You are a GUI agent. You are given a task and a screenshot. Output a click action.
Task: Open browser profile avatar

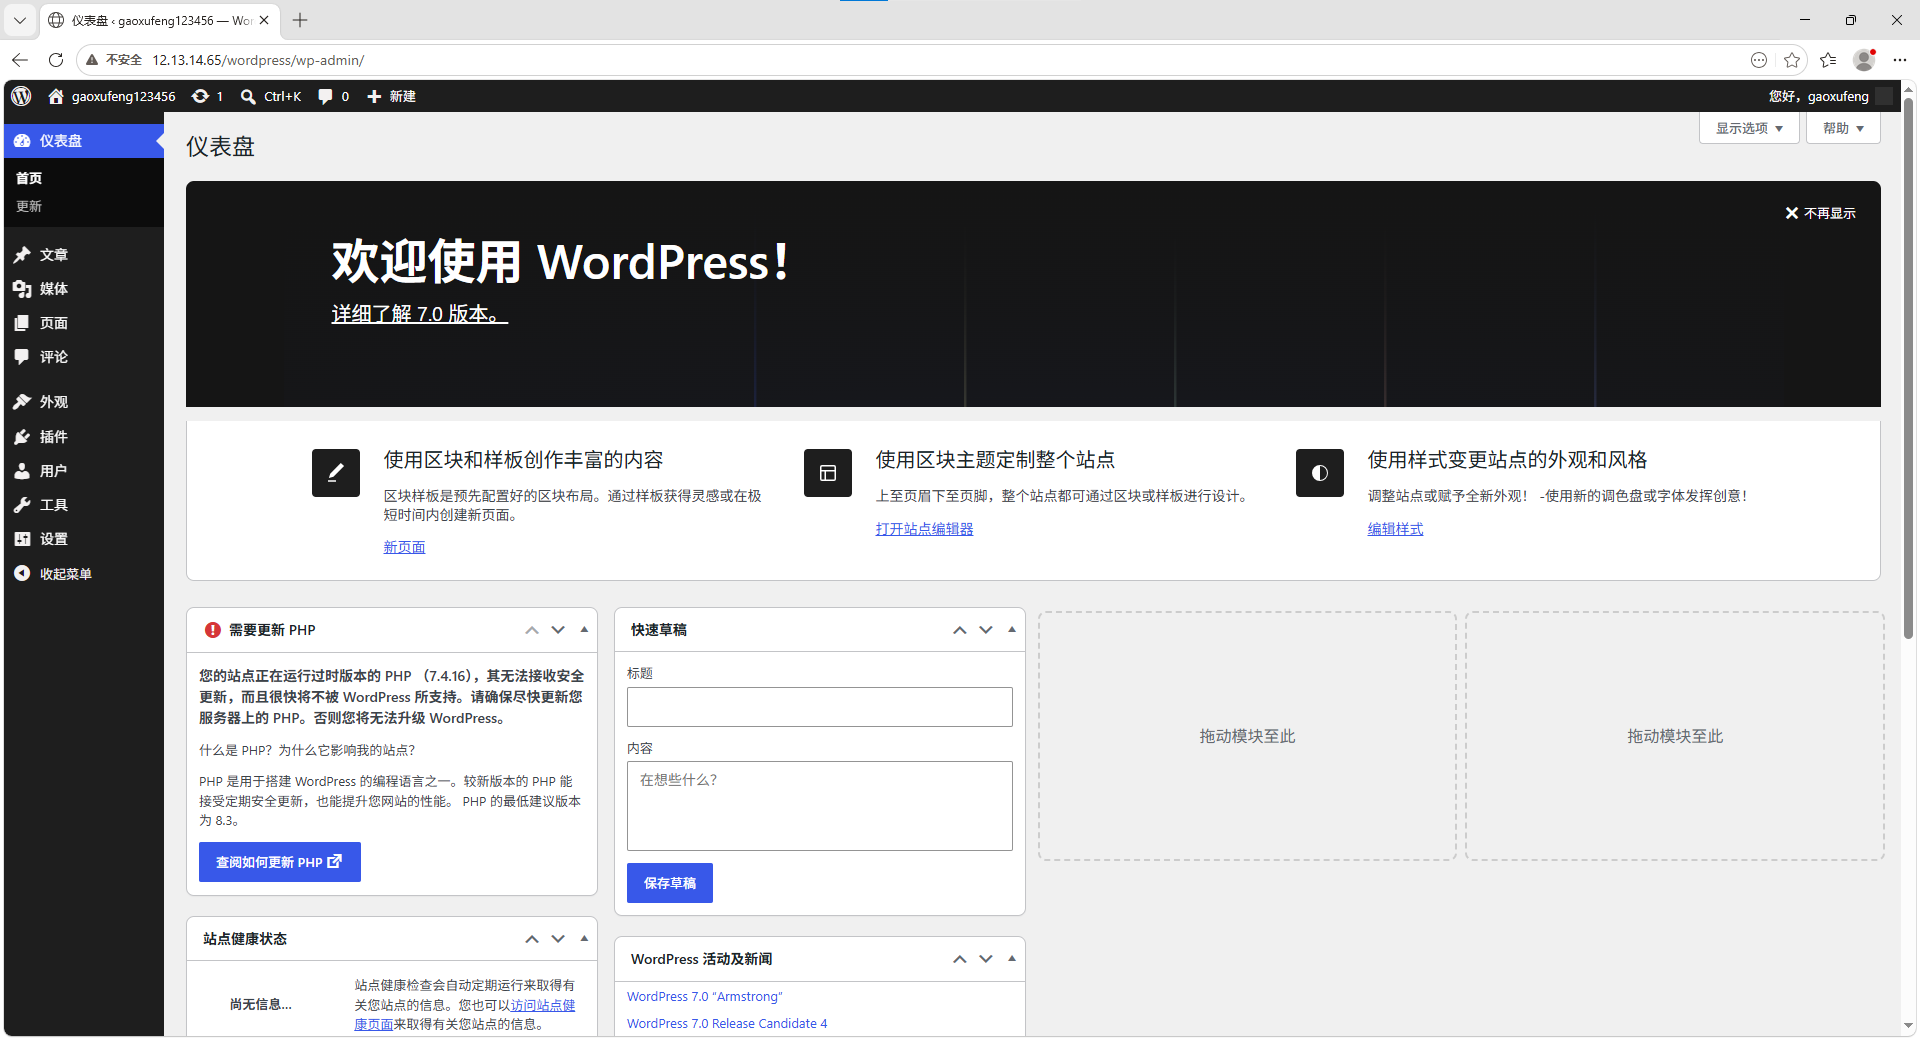click(x=1864, y=60)
